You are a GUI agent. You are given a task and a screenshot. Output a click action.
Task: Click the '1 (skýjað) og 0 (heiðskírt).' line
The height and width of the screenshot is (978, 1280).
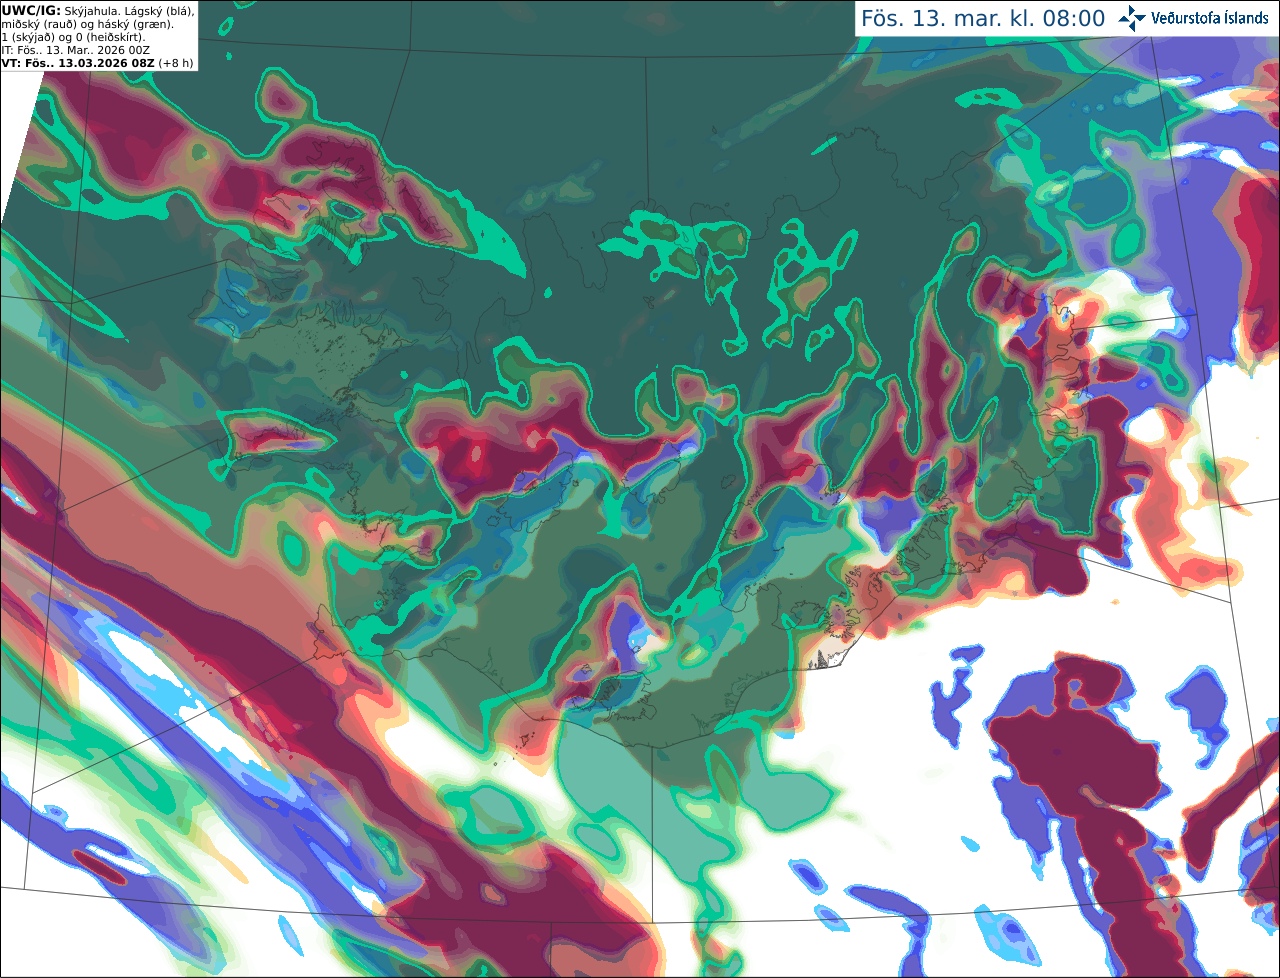pyautogui.click(x=73, y=37)
